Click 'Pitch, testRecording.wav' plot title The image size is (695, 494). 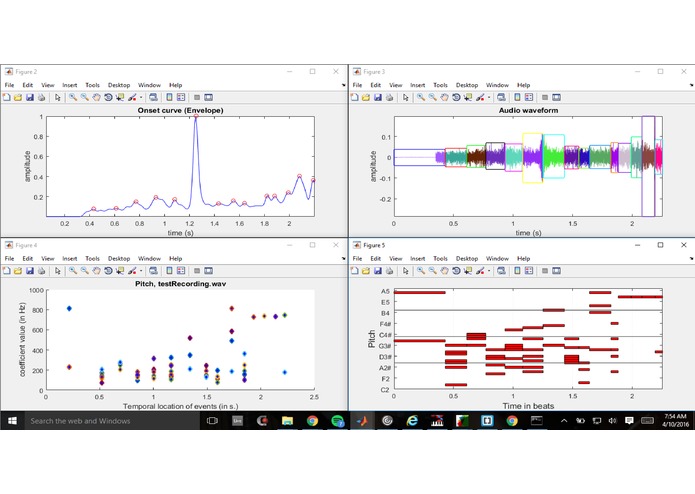point(180,284)
